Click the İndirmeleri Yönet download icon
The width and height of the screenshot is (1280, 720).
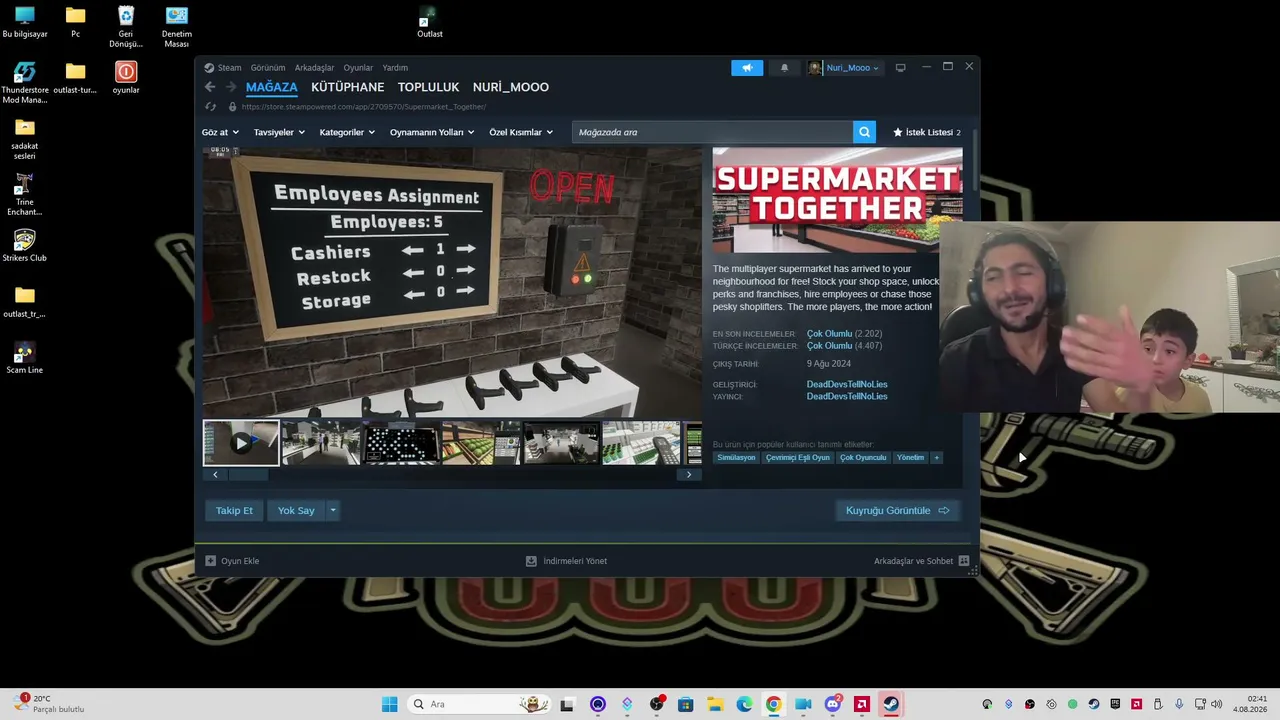pyautogui.click(x=531, y=561)
